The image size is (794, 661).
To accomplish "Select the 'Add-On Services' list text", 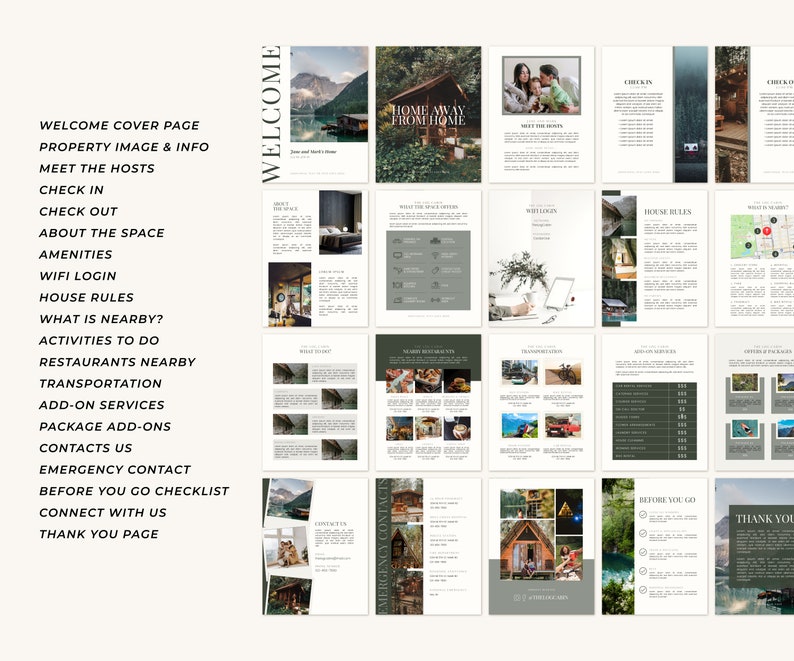I will point(102,405).
